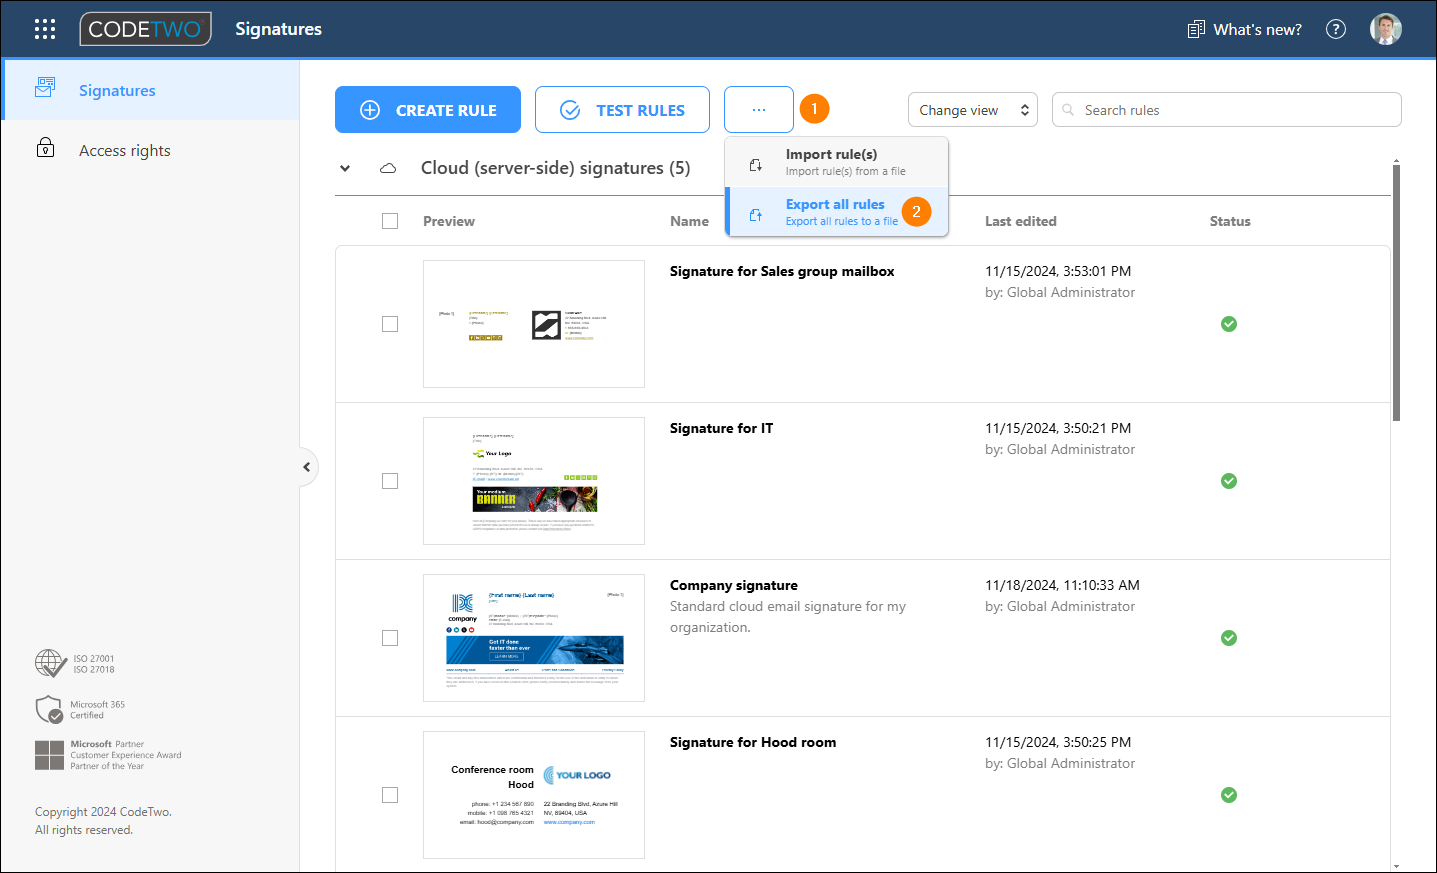
Task: Collapse the Cloud signatures section chevron
Action: click(345, 168)
